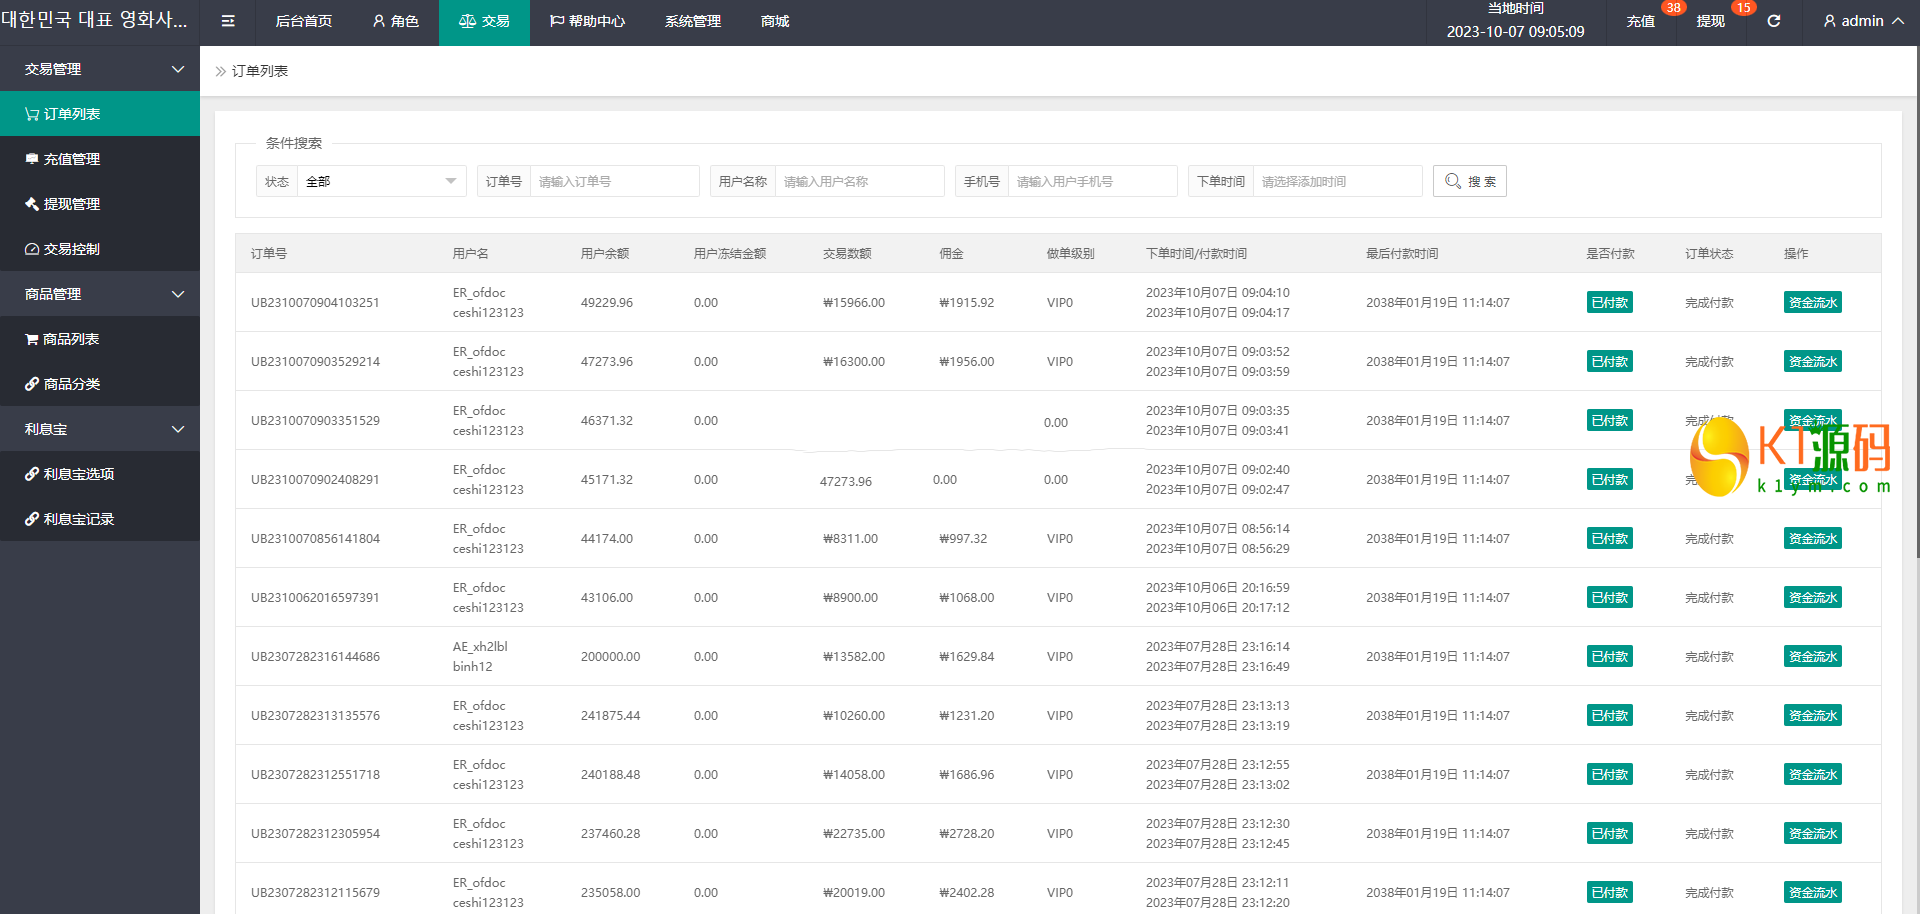Expand the admin user menu
The image size is (1920, 914).
pos(1863,21)
